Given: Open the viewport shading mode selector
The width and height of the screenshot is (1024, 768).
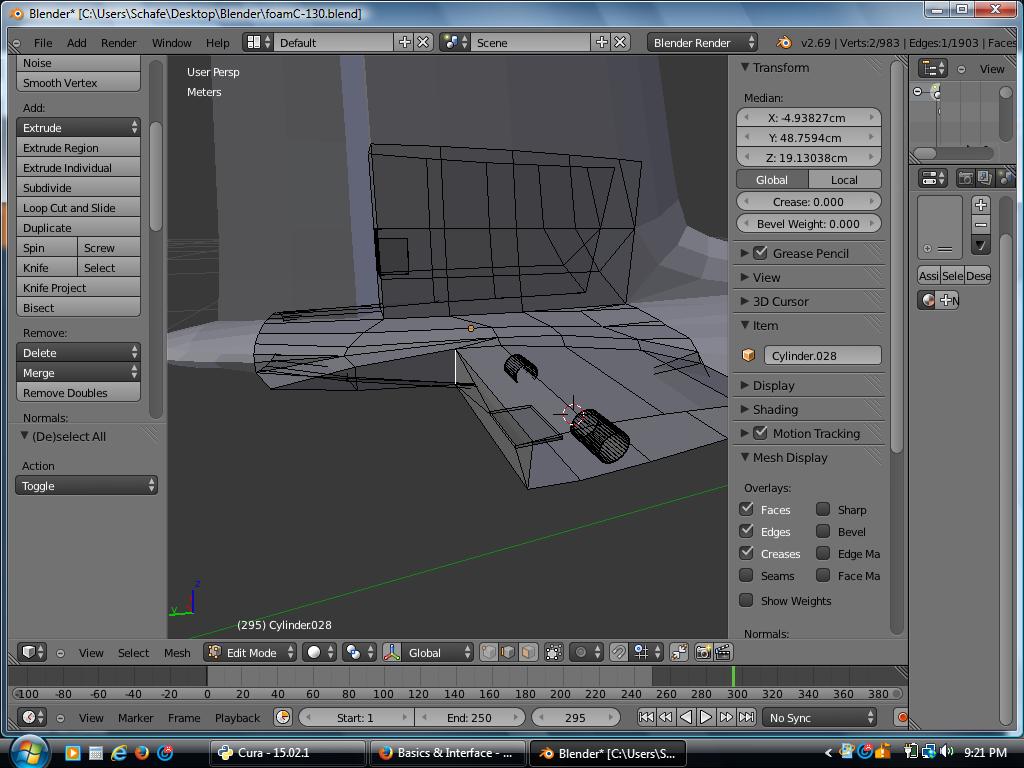Looking at the screenshot, I should coord(320,652).
